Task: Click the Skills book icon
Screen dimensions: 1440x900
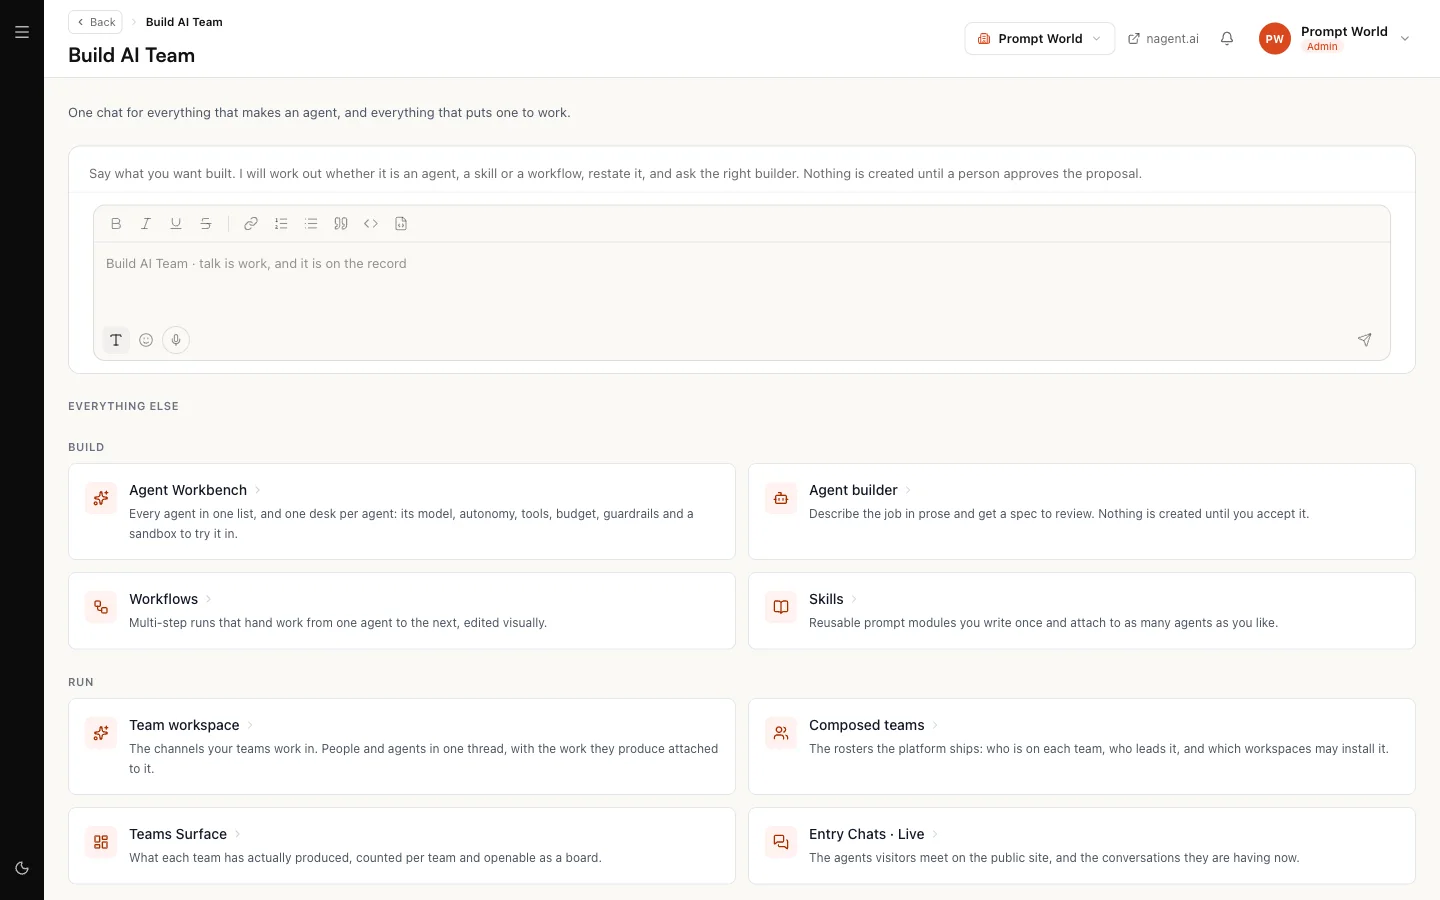Action: point(781,607)
